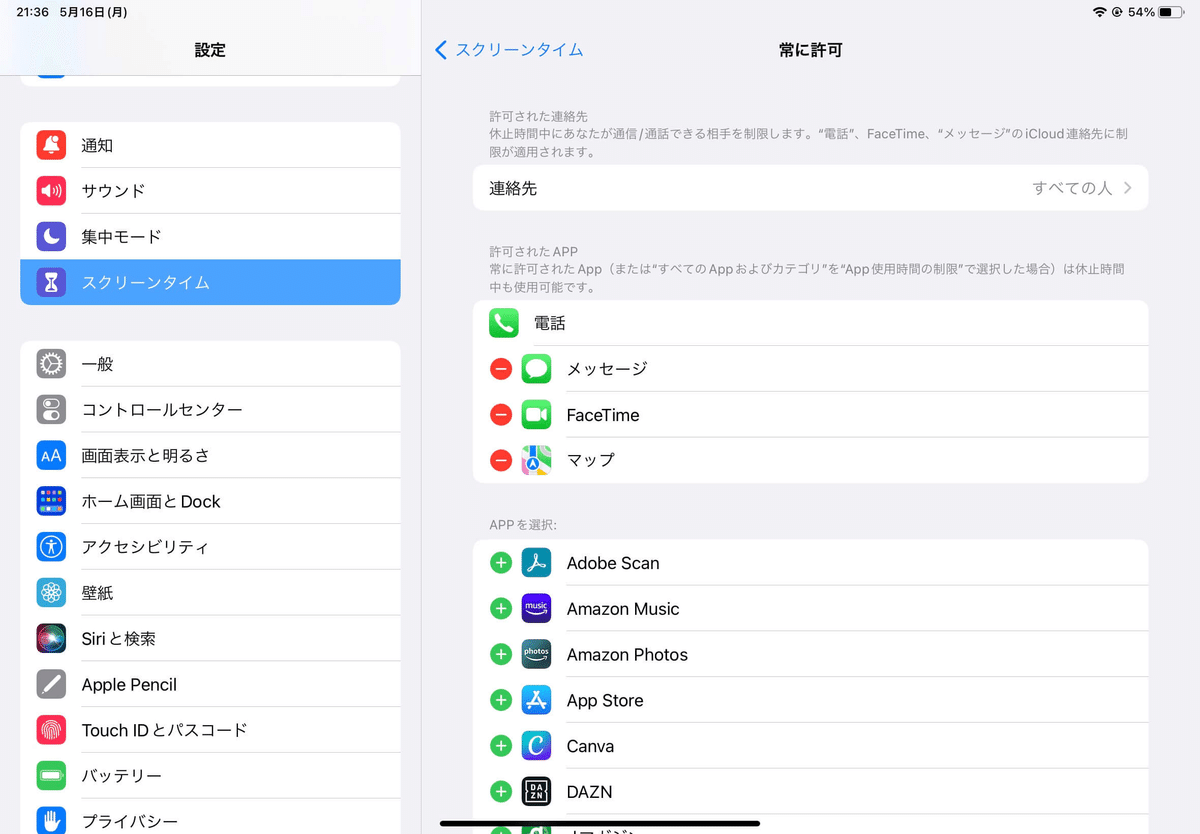This screenshot has width=1200, height=834.
Task: Open the マップ app icon
Action: coord(536,460)
